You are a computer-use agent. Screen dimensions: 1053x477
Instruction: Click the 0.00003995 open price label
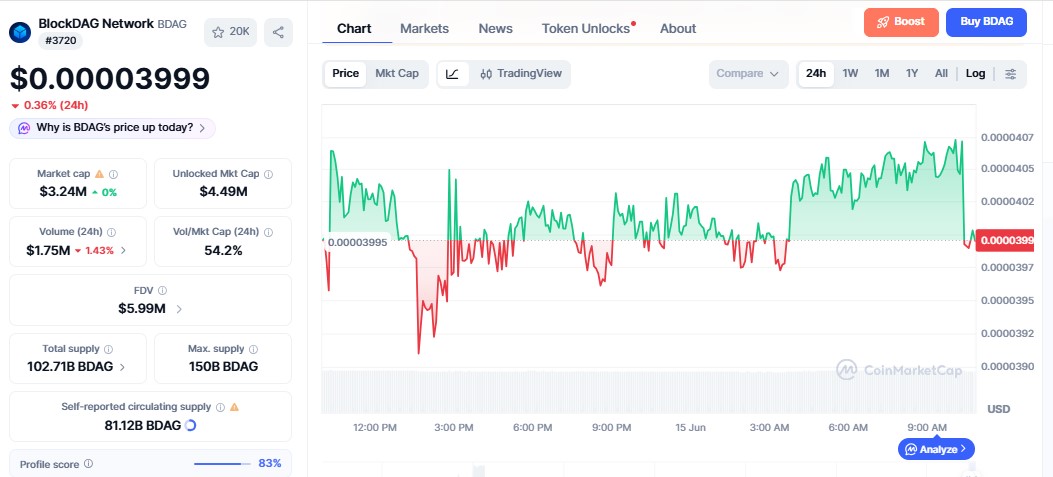(357, 243)
